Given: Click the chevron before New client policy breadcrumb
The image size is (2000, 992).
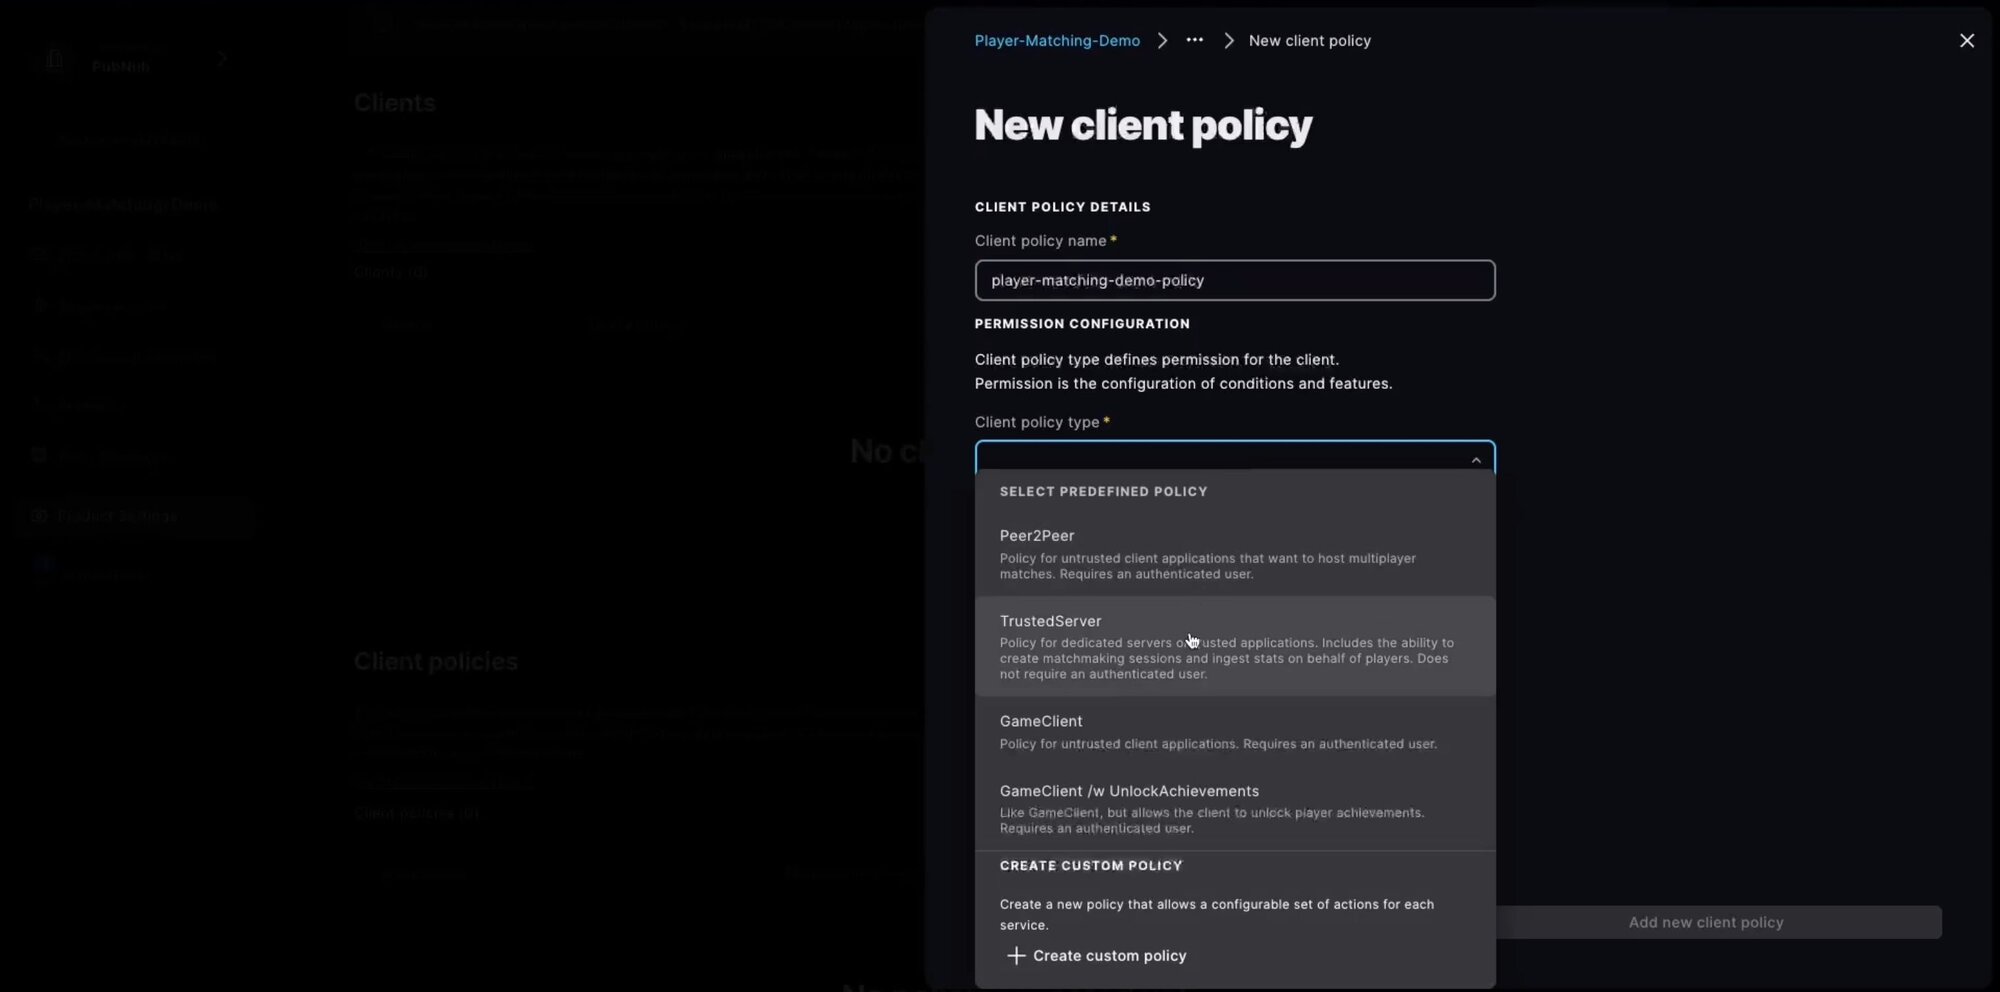Looking at the screenshot, I should pos(1228,41).
